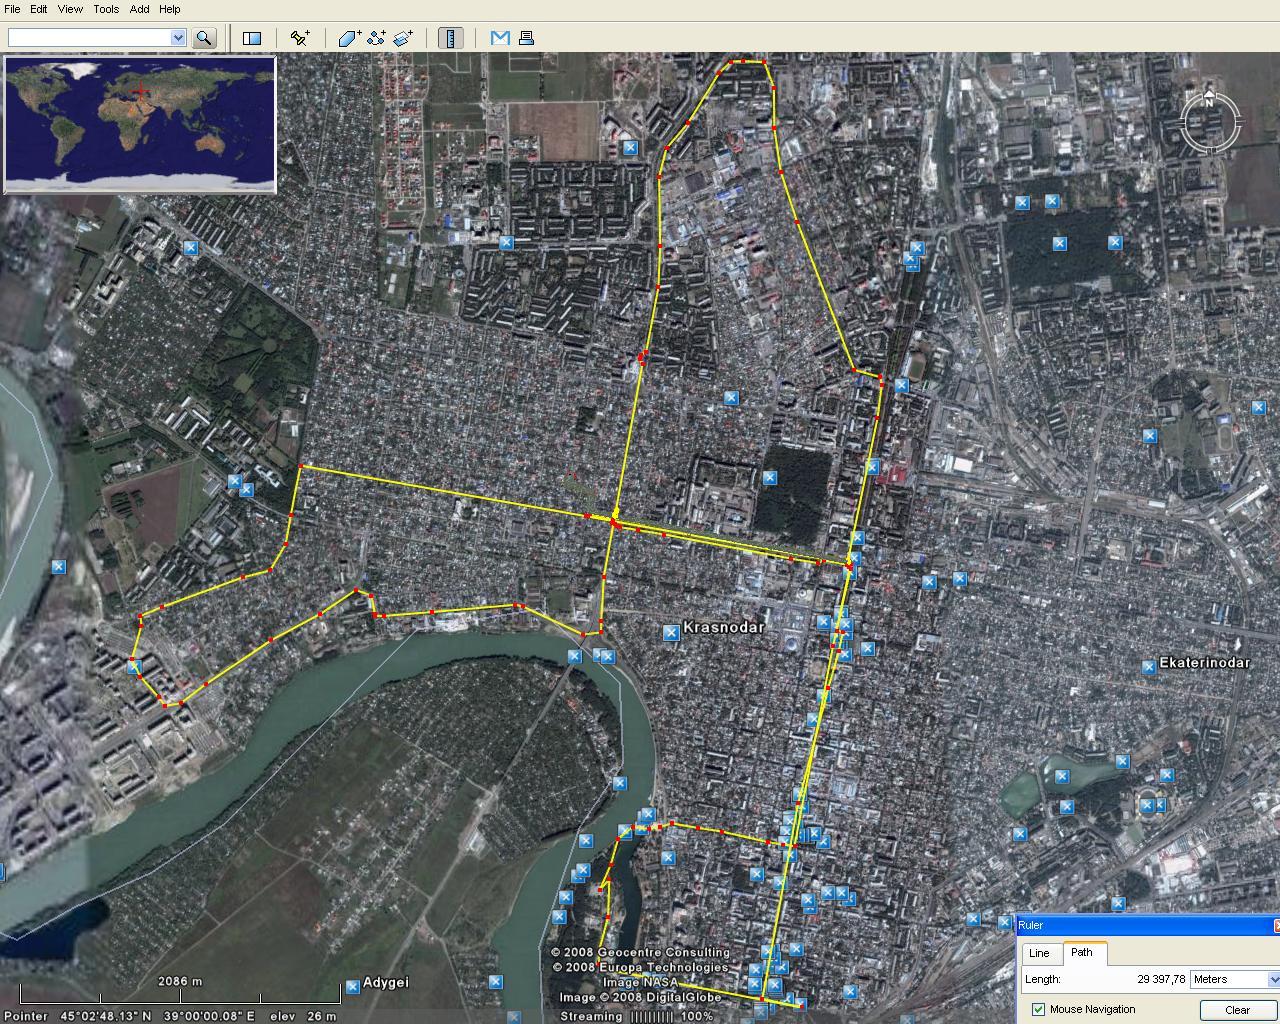The height and width of the screenshot is (1024, 1280).
Task: Select the Add Path tool
Action: [x=376, y=38]
